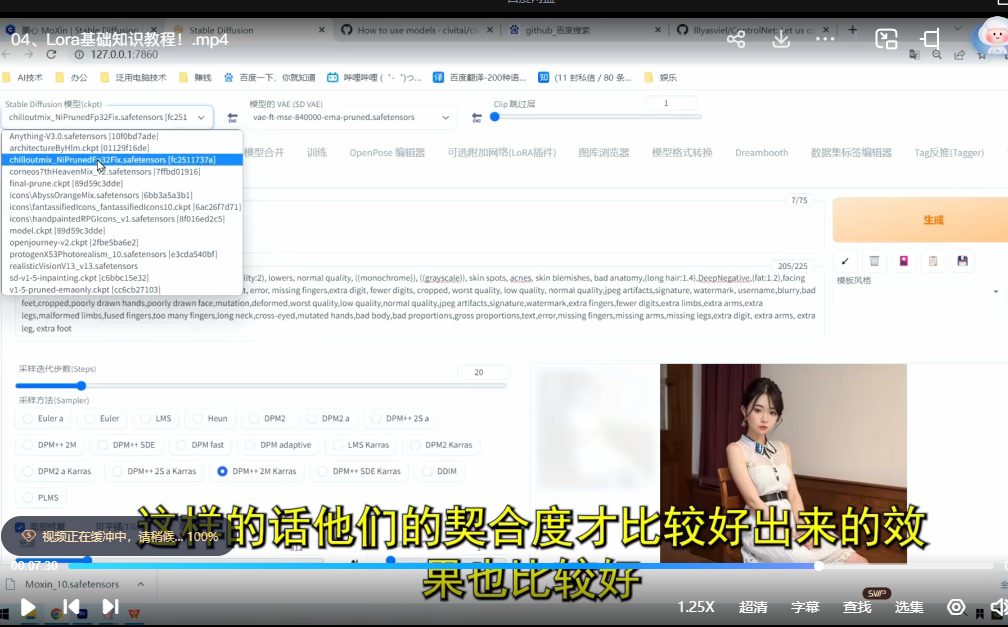Select the Euler a sampler
The image size is (1008, 627).
[44, 419]
